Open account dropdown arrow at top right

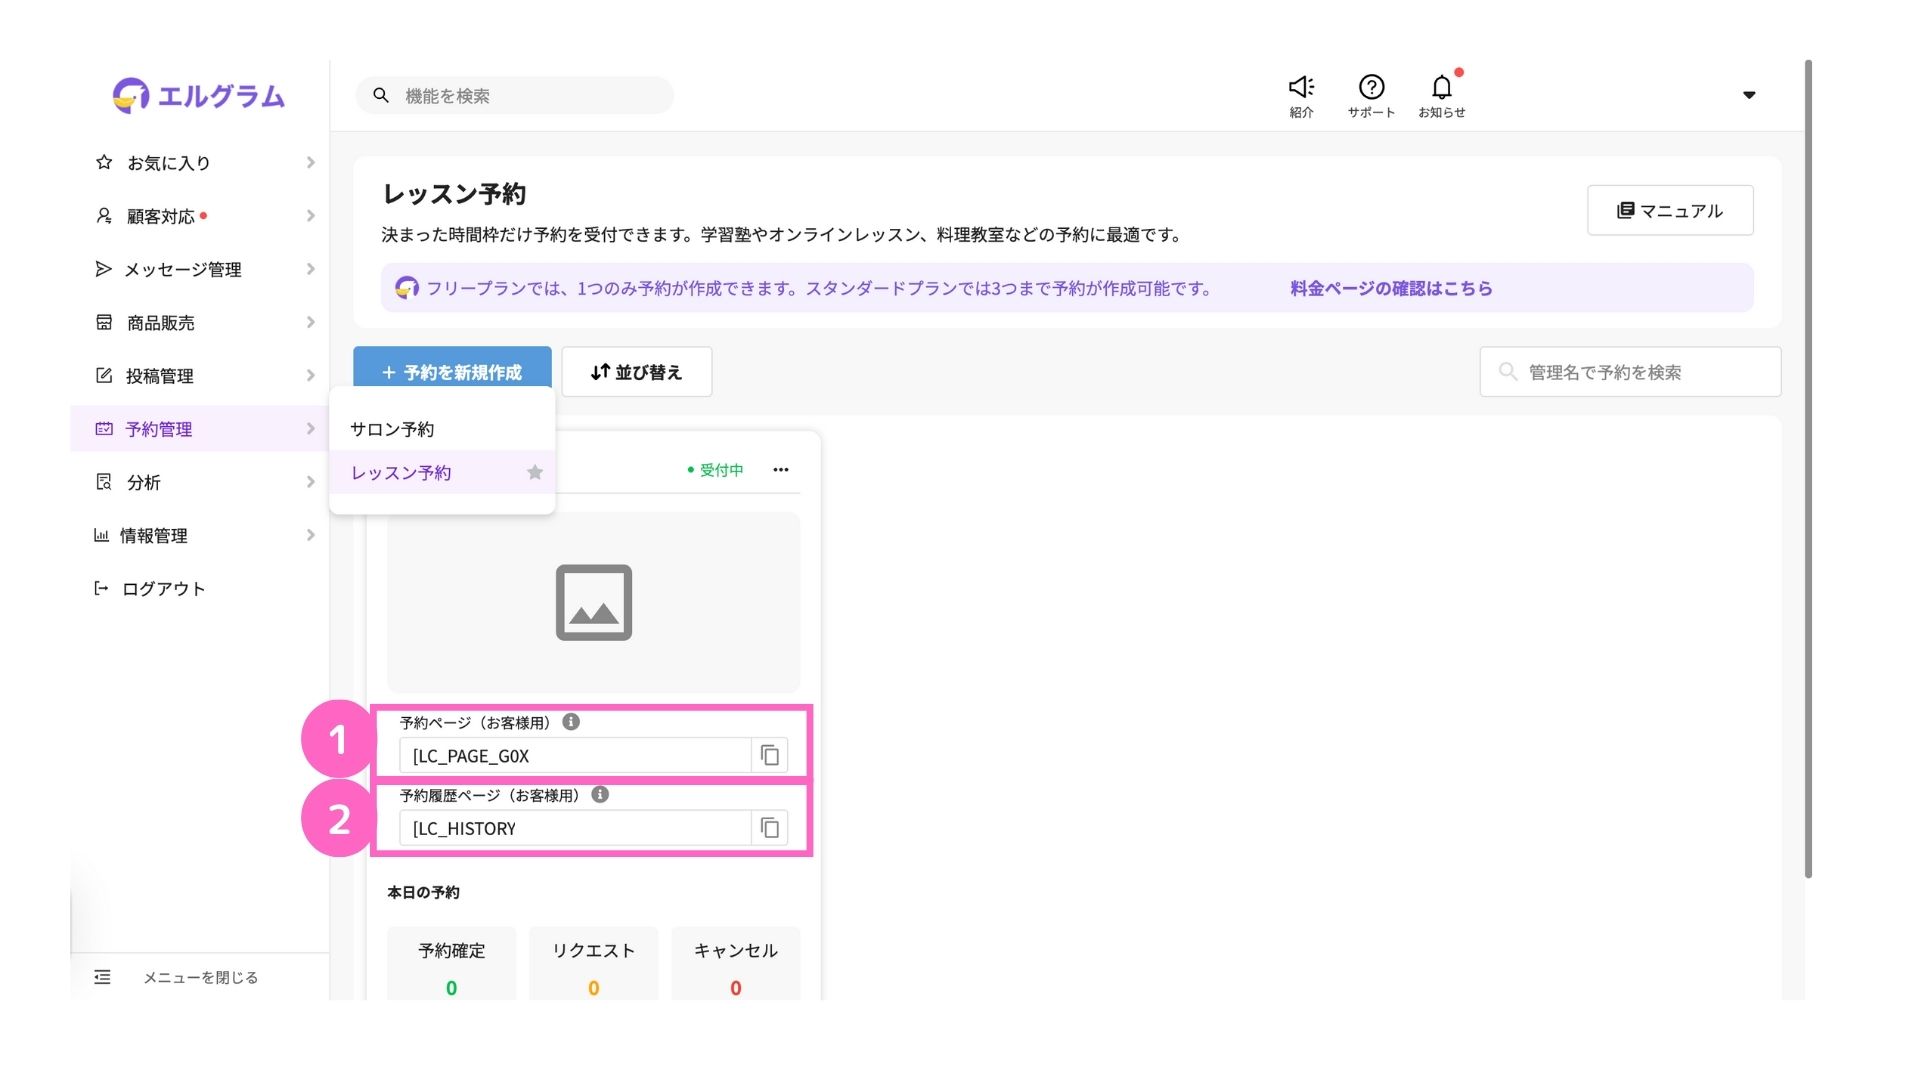tap(1749, 95)
